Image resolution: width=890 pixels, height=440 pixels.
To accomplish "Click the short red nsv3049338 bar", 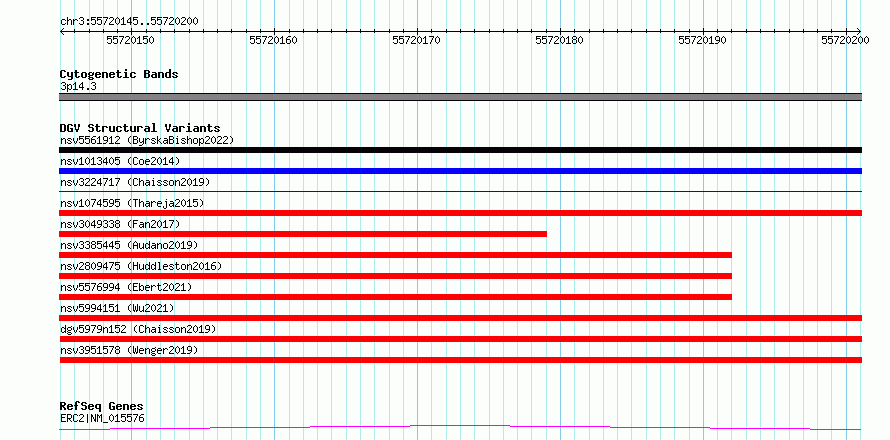I will click(303, 234).
